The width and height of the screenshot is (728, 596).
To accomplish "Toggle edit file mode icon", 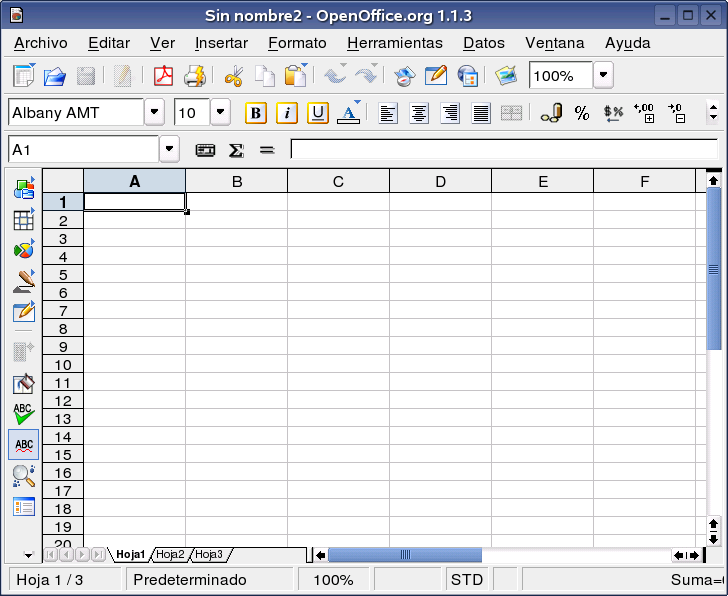I will 123,76.
